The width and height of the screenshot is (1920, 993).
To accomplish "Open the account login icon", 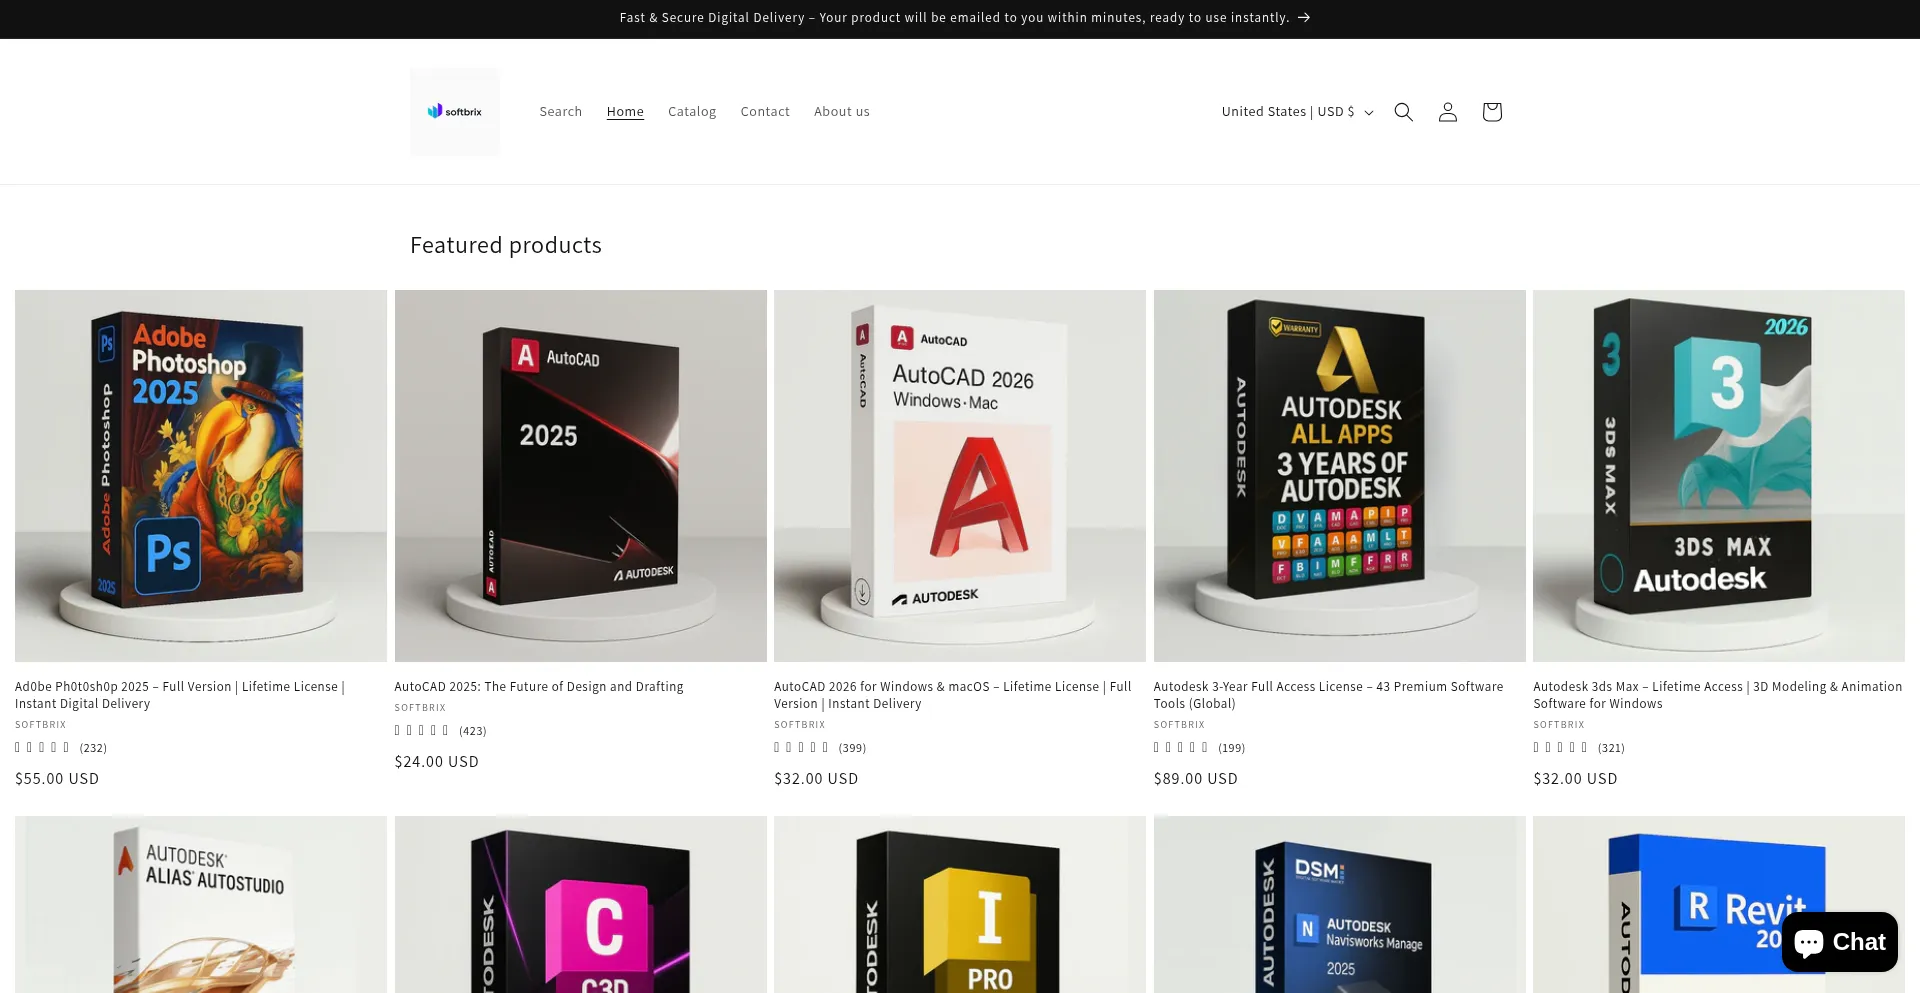I will pos(1447,112).
